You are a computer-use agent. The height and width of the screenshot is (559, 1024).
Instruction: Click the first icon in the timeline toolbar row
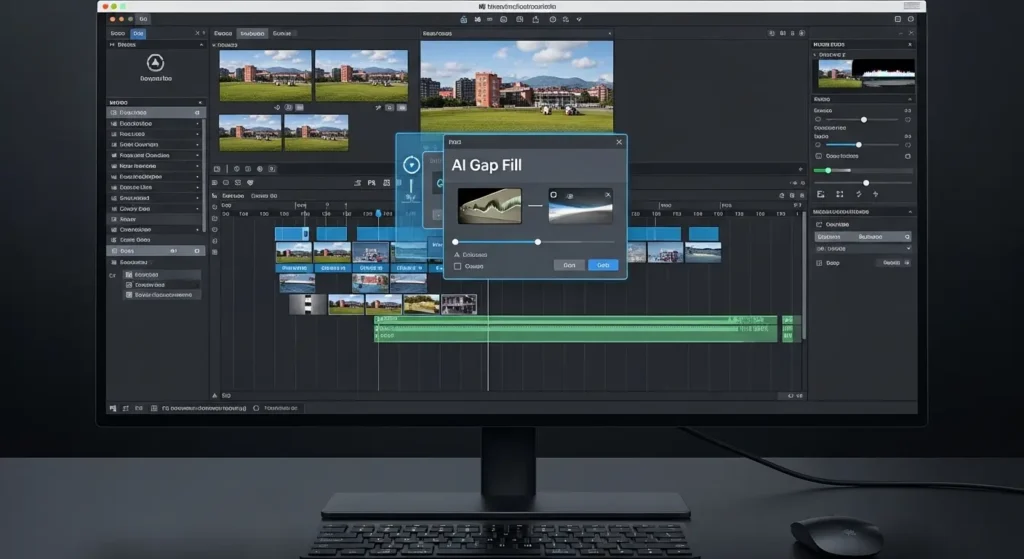(216, 183)
